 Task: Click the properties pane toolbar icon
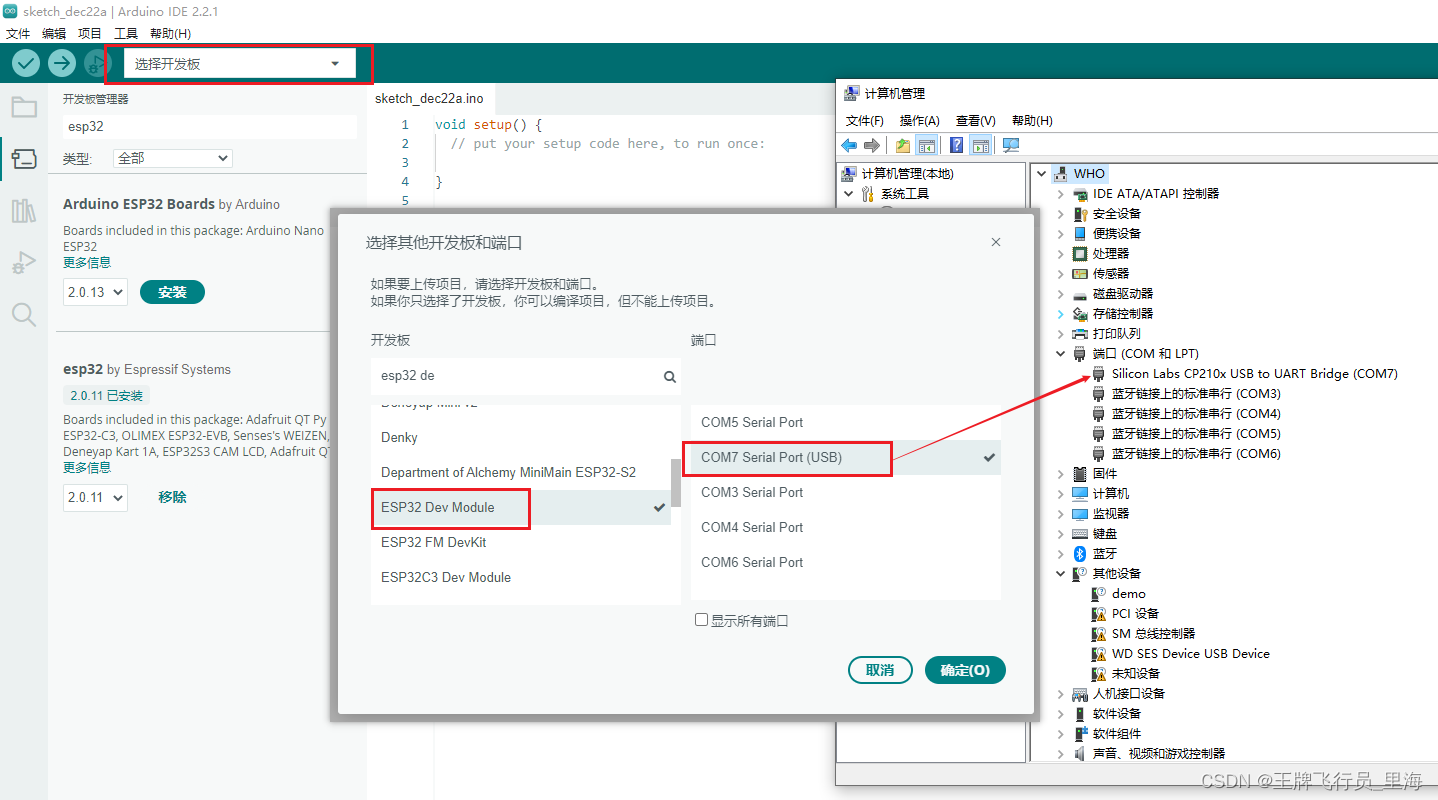[x=981, y=146]
